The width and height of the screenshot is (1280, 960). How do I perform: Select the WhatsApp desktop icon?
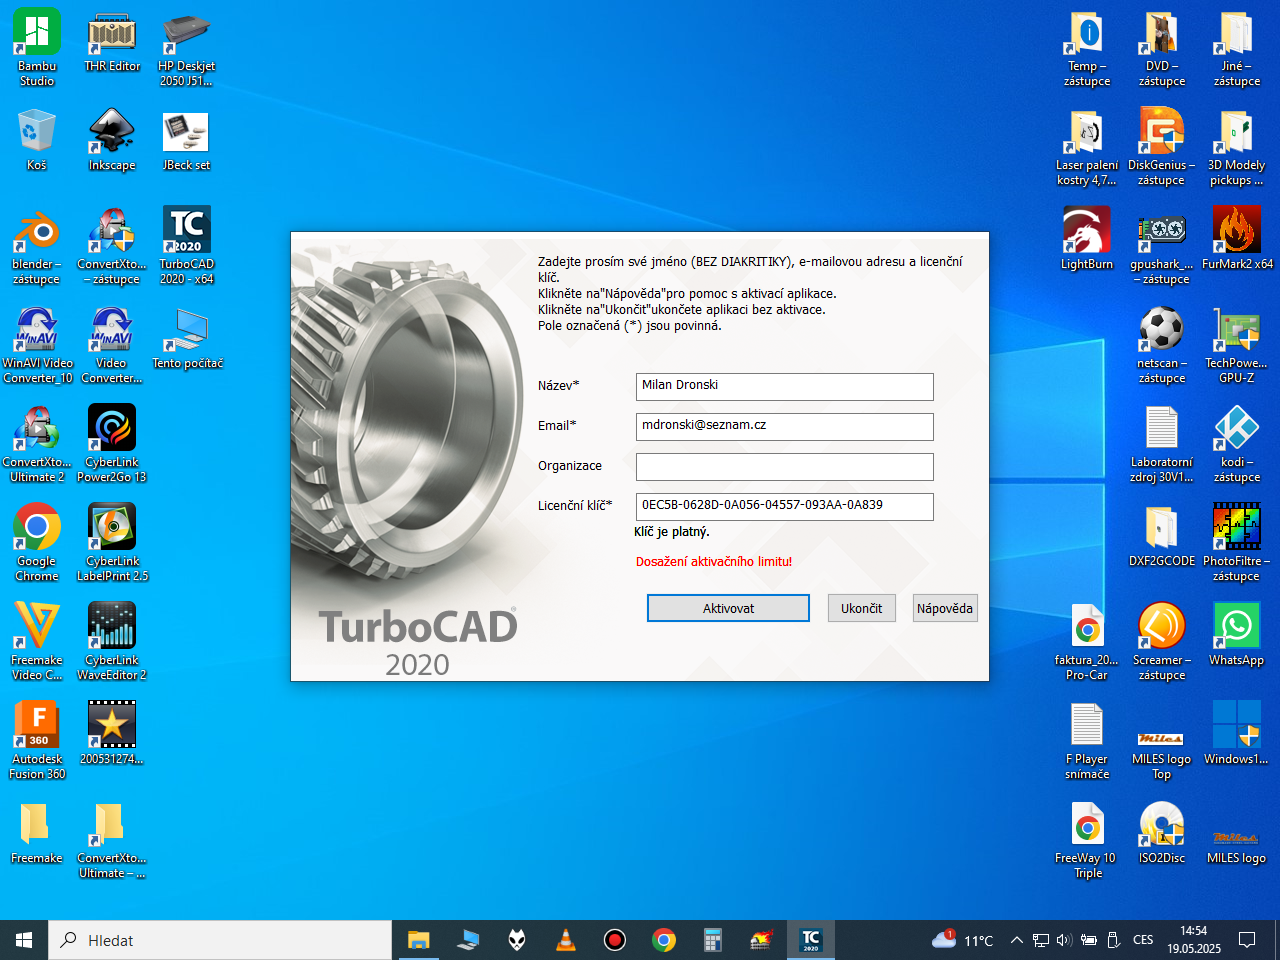(x=1237, y=635)
